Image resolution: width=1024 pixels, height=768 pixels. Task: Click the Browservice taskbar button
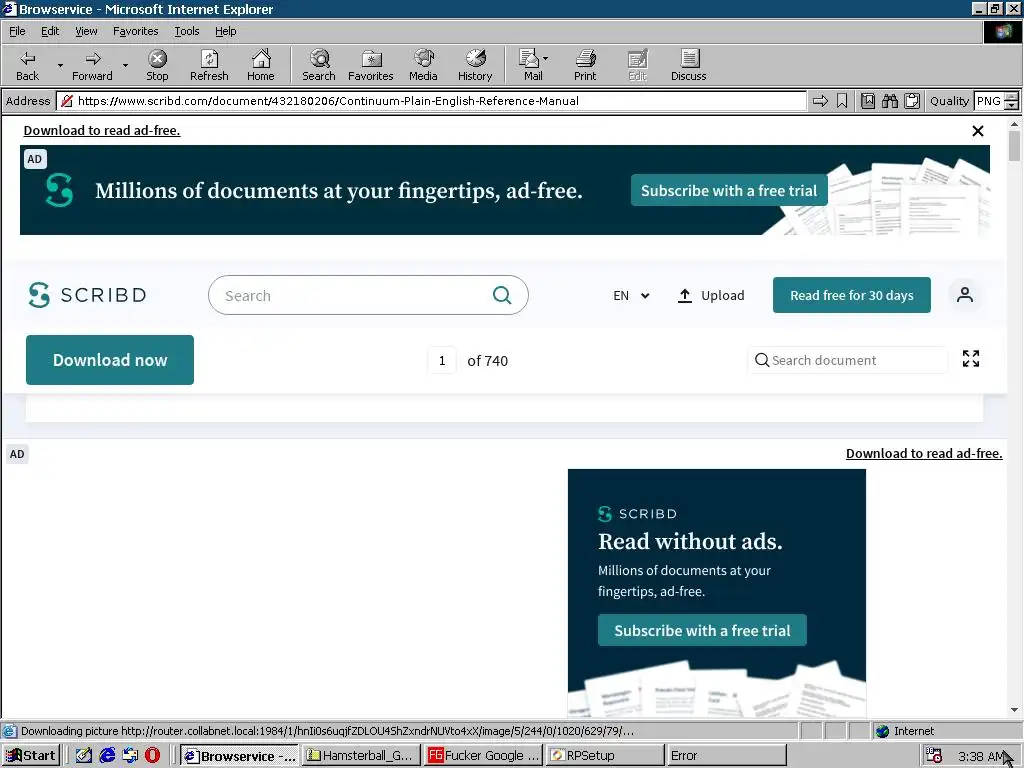(239, 756)
